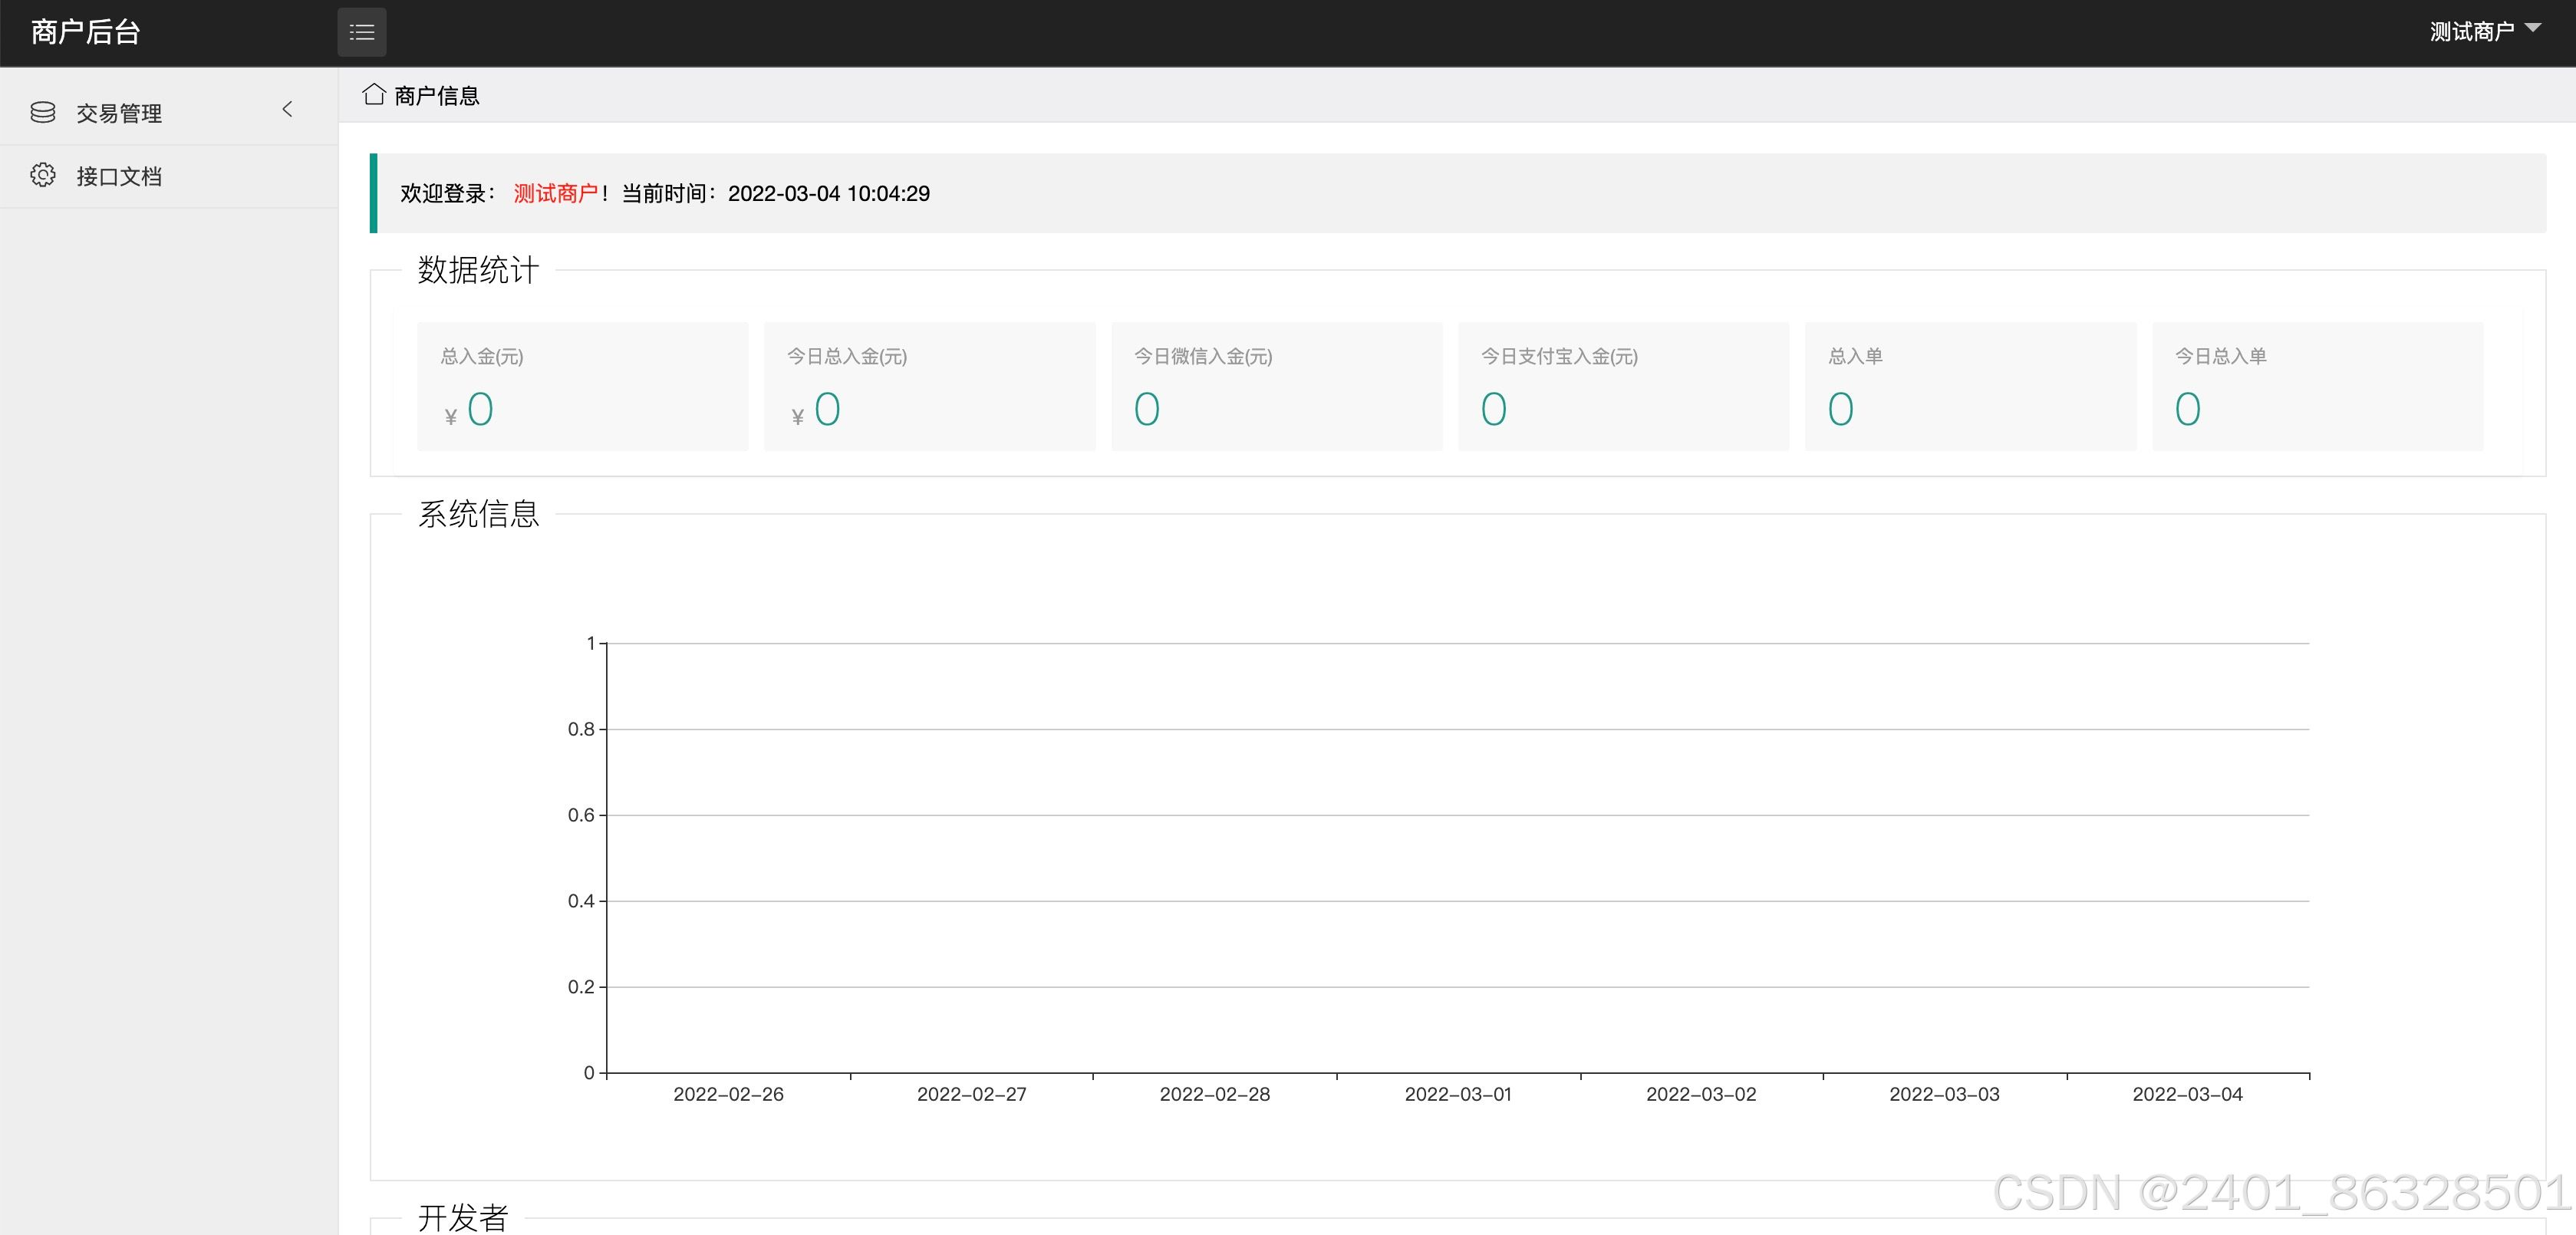Click chart x-axis label 2022-03-02
This screenshot has height=1235, width=2576.
(x=1701, y=1094)
